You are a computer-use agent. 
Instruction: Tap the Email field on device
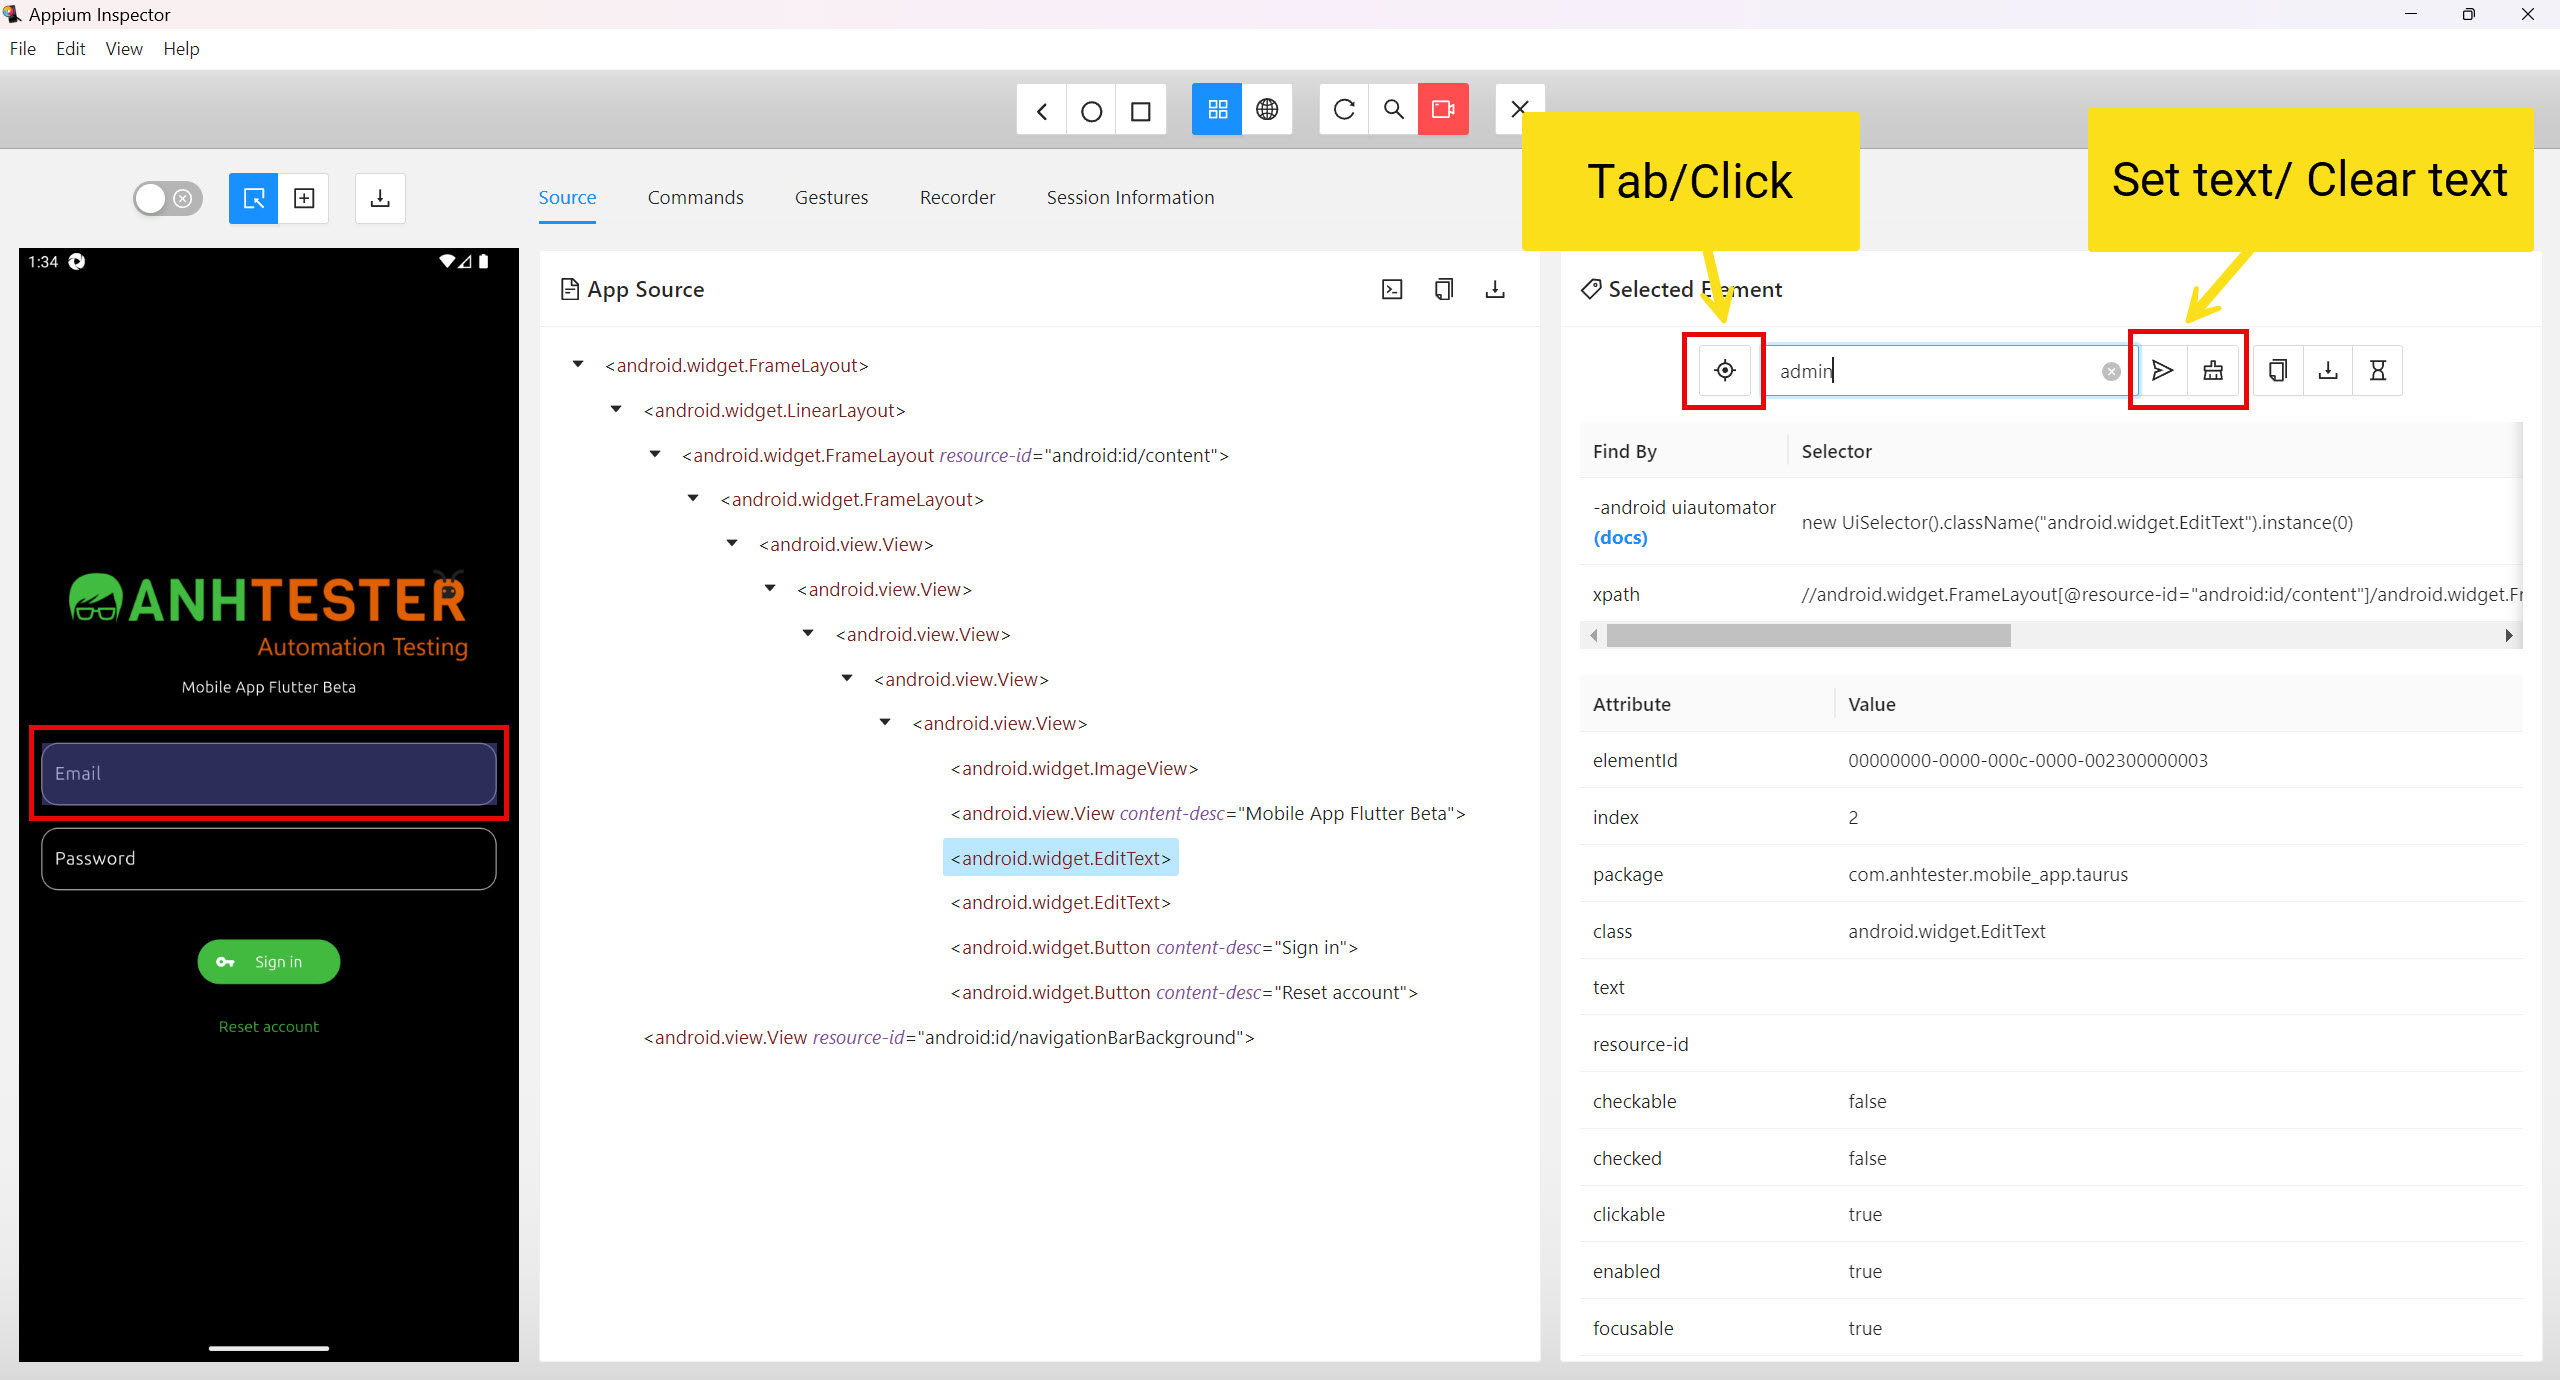[x=269, y=774]
